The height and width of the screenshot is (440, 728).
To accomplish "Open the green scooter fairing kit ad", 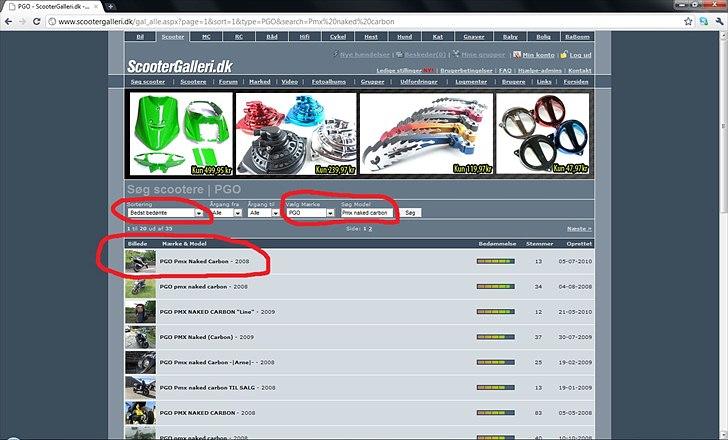I will coord(180,133).
